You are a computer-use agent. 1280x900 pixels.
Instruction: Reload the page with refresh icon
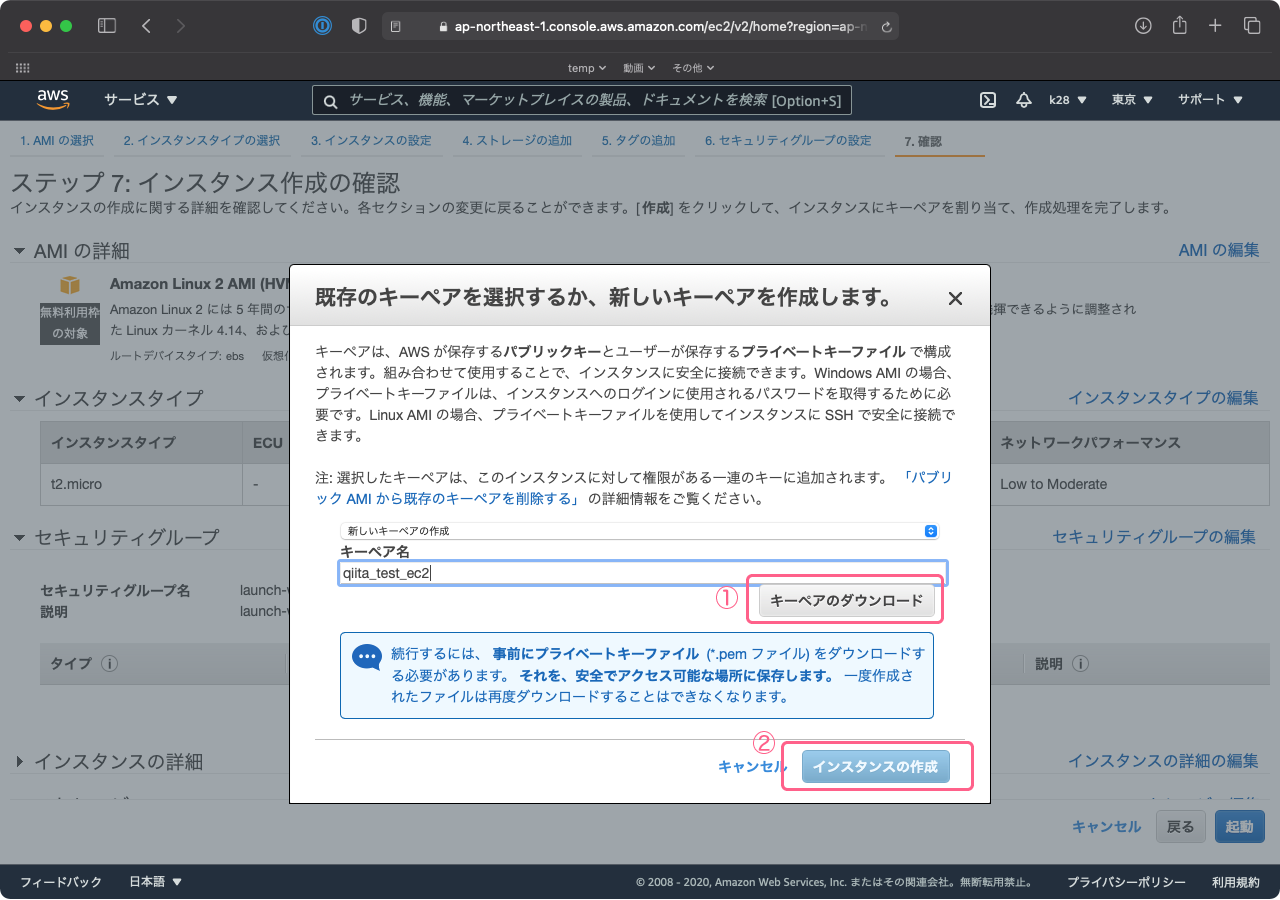[x=886, y=27]
